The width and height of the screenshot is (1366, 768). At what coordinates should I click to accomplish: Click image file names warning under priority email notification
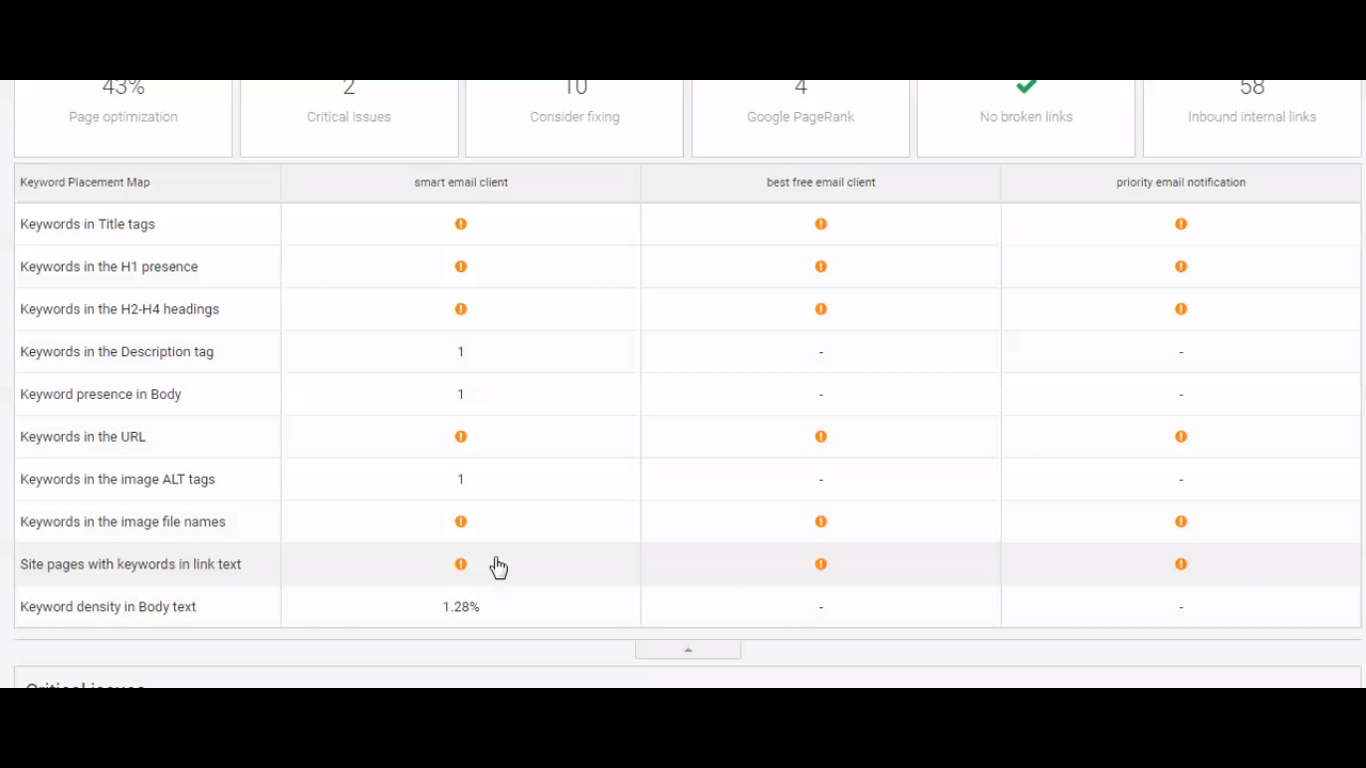coord(1181,522)
